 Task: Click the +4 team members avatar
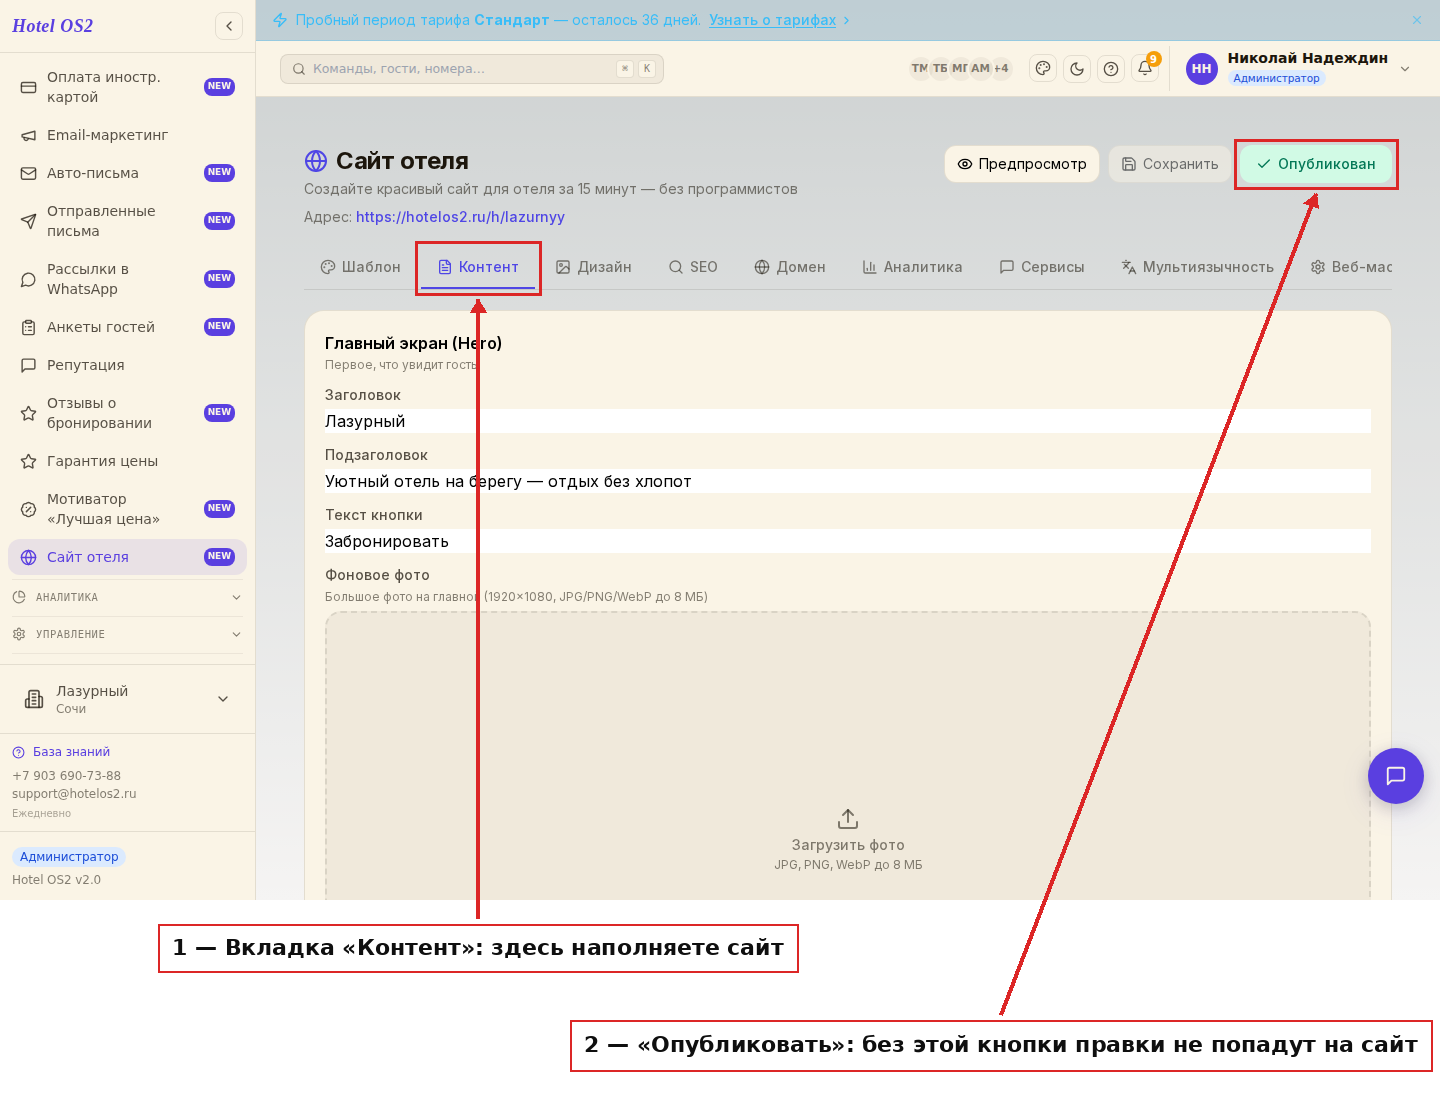pyautogui.click(x=1001, y=68)
